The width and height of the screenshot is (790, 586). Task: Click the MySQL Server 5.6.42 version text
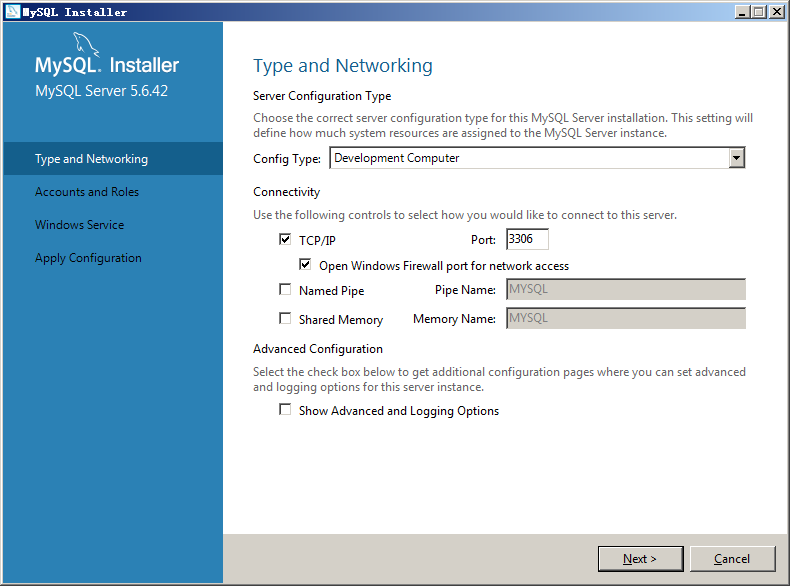coord(101,91)
